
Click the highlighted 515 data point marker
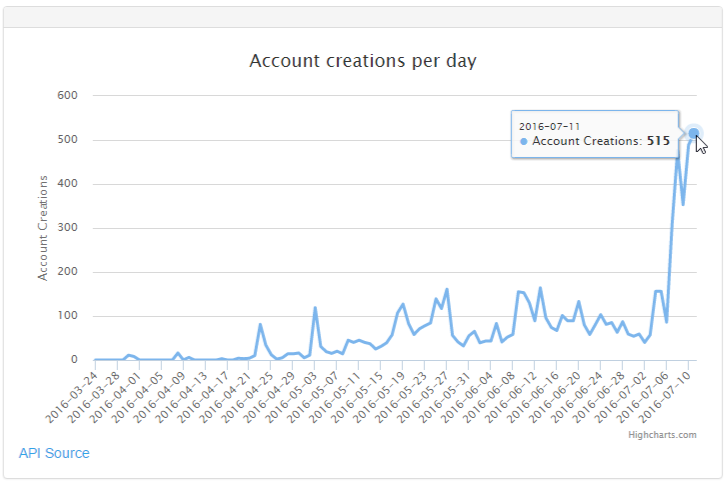pyautogui.click(x=694, y=133)
